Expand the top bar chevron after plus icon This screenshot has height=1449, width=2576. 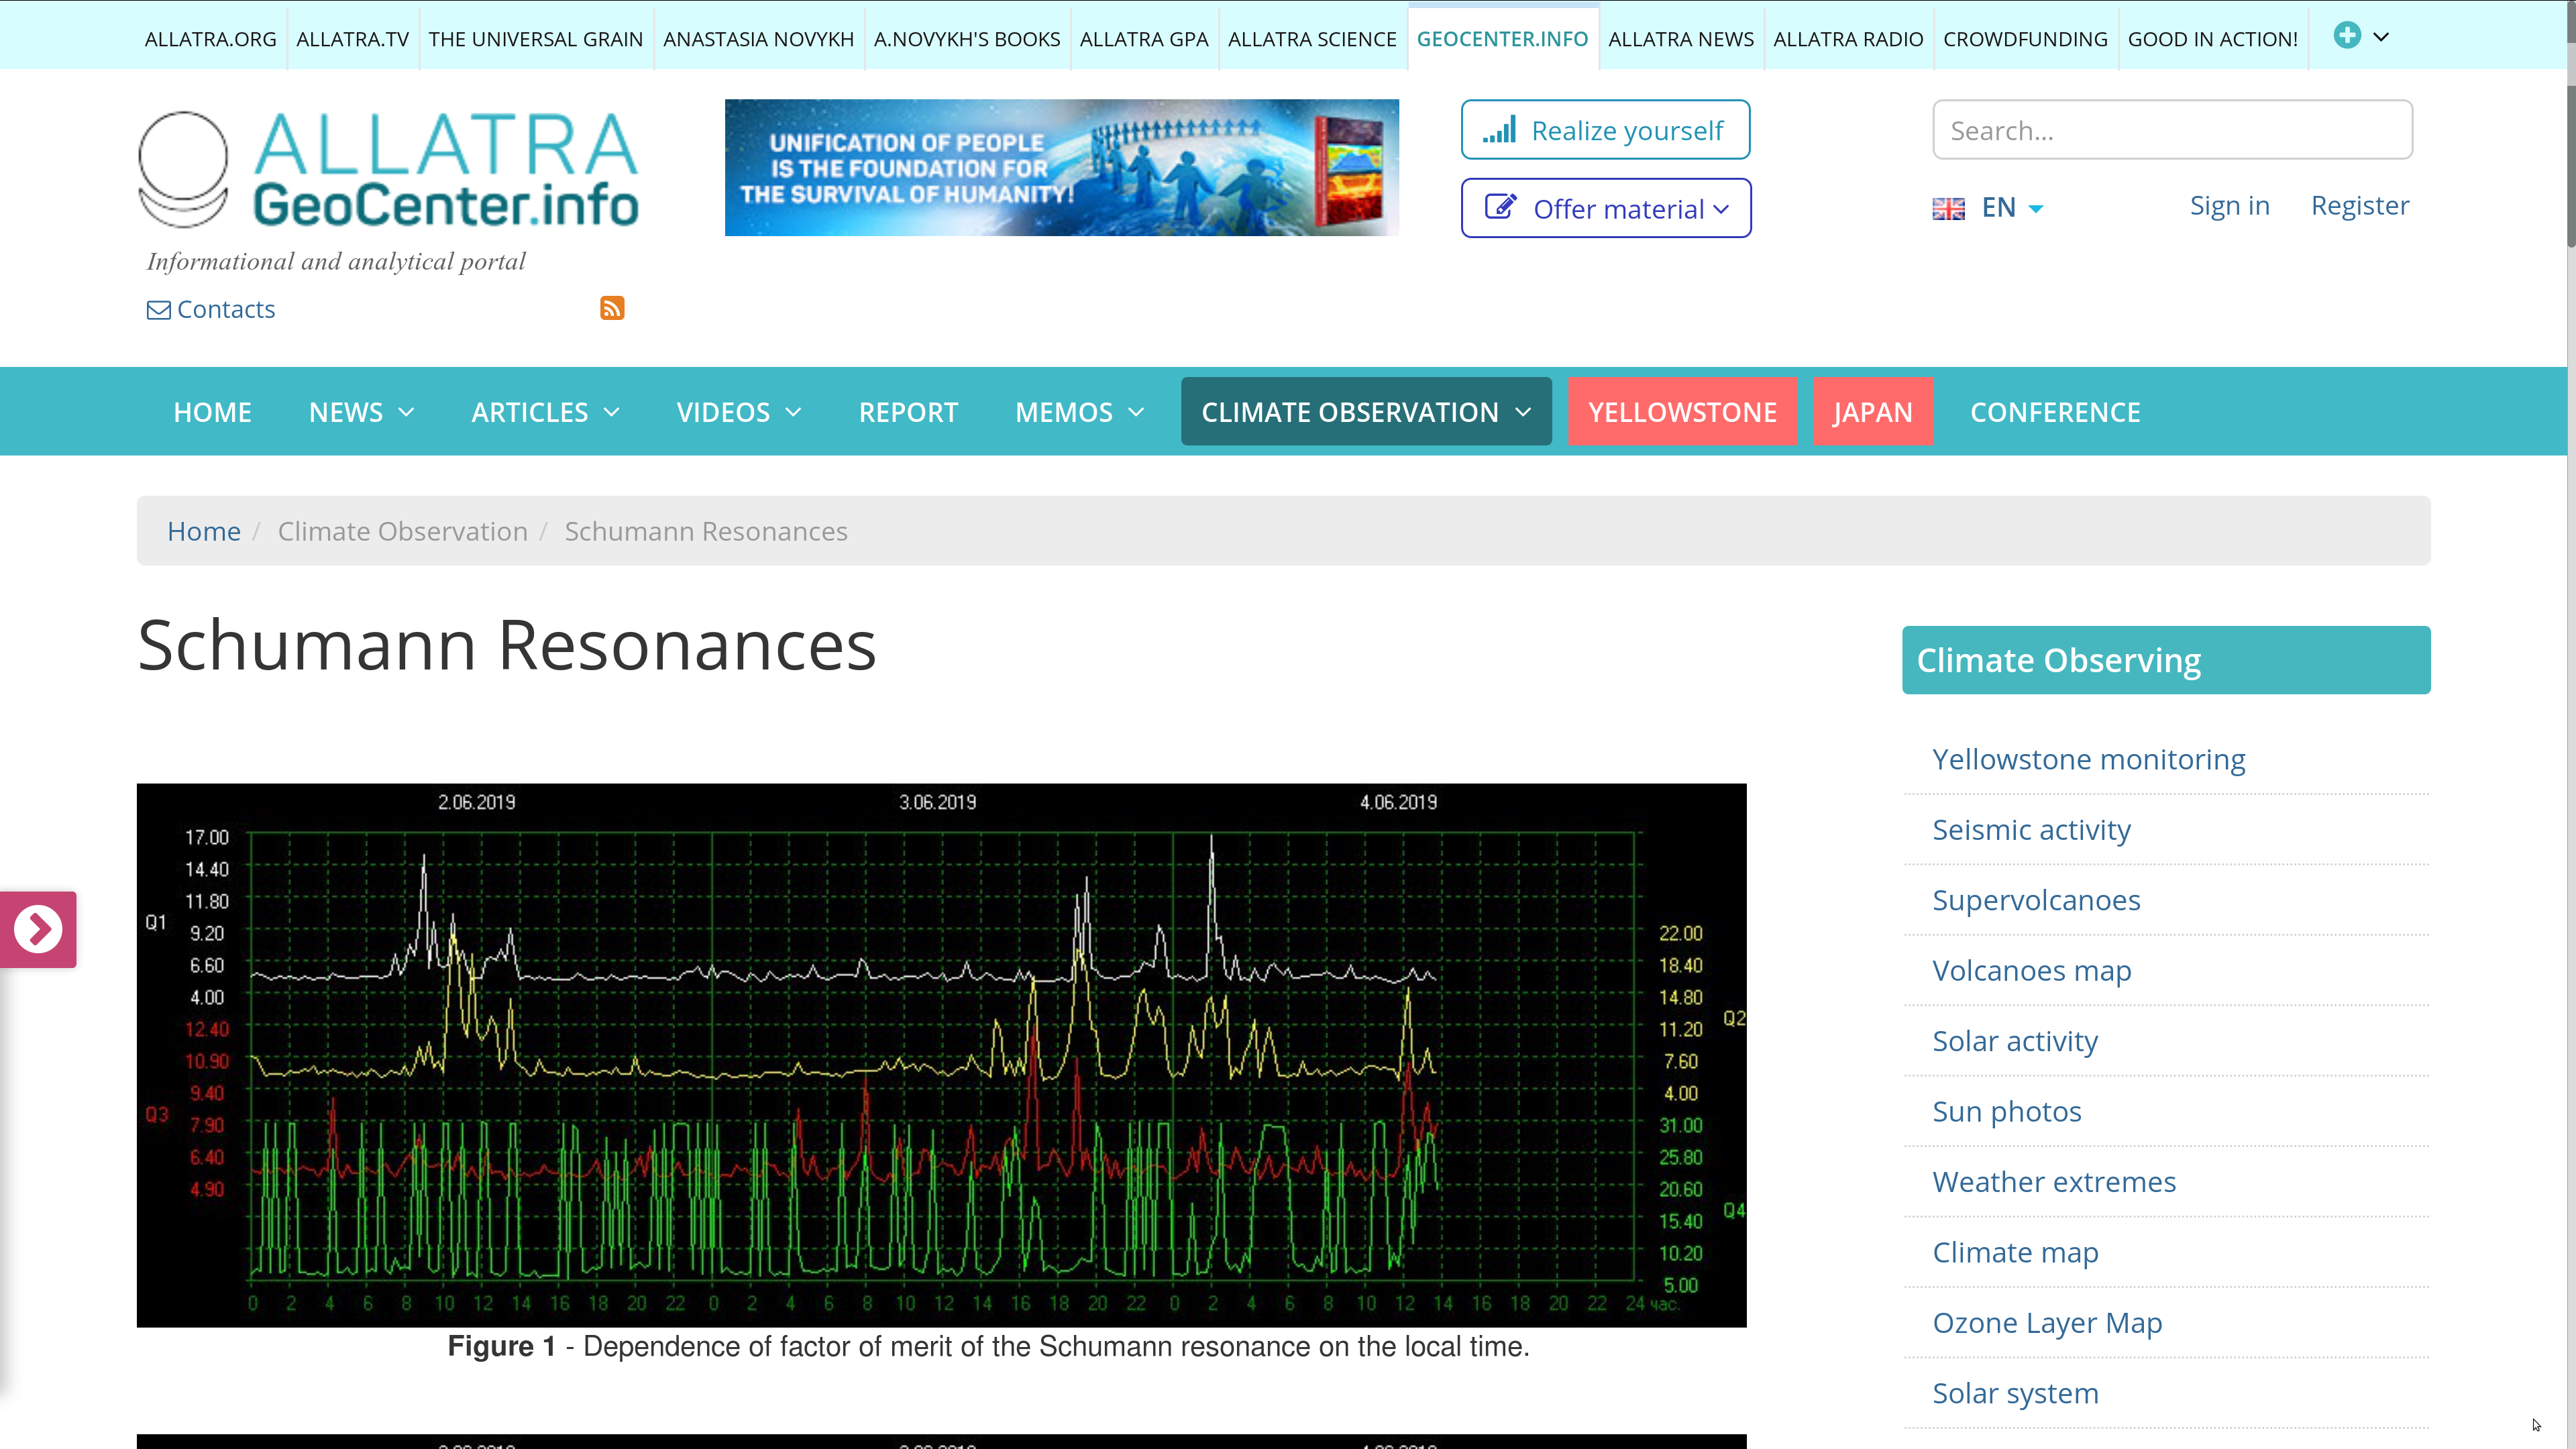(x=2381, y=37)
